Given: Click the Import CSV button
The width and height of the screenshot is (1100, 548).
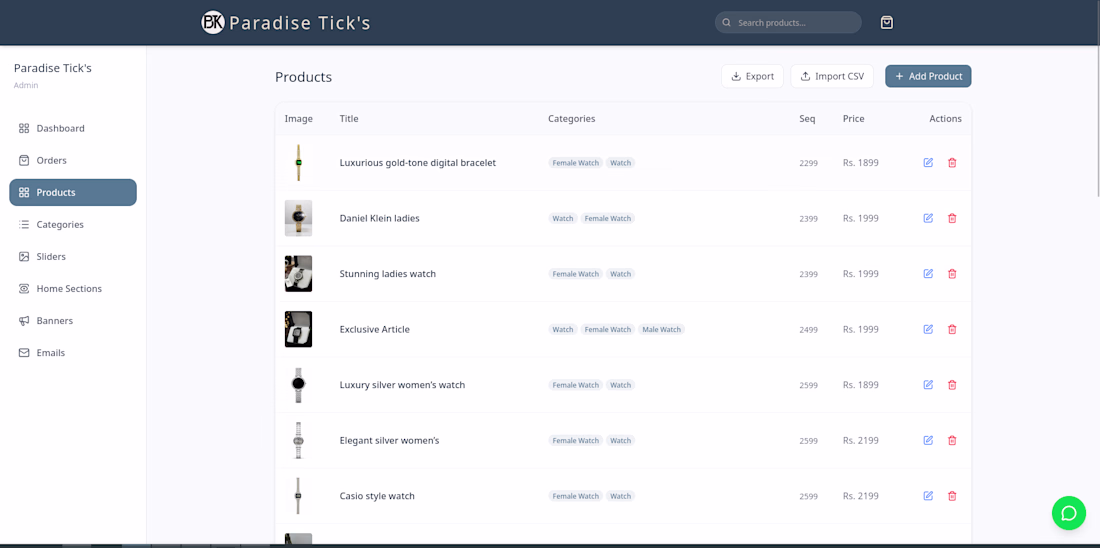Looking at the screenshot, I should coord(832,76).
